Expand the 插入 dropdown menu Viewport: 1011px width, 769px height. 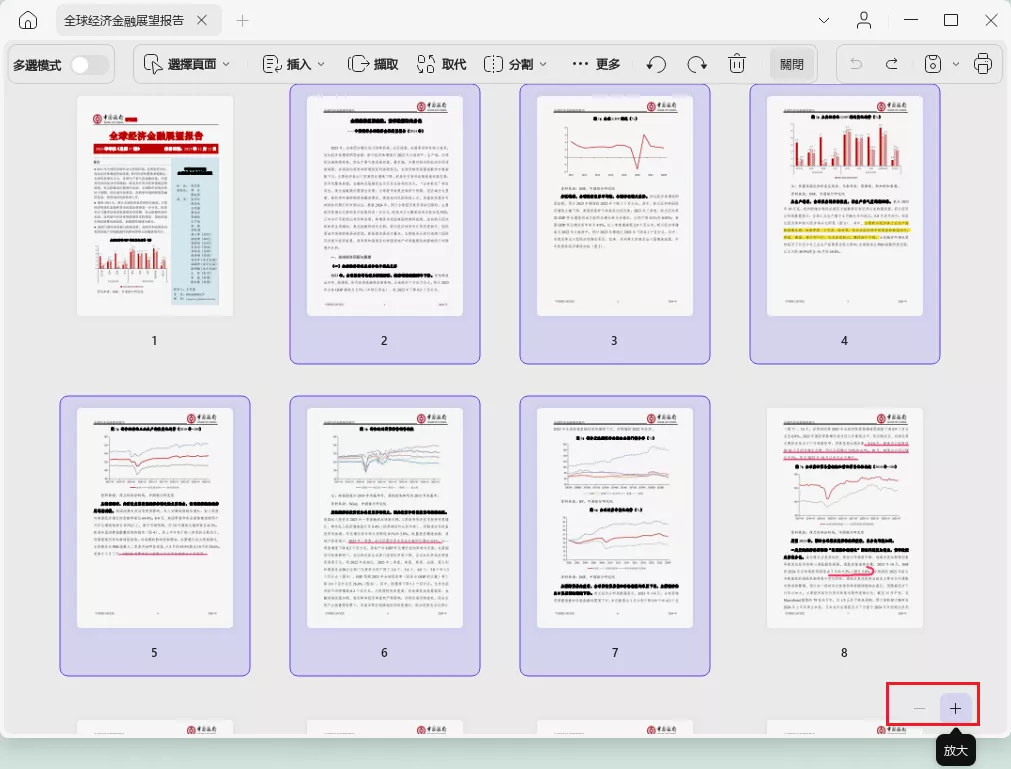click(293, 64)
